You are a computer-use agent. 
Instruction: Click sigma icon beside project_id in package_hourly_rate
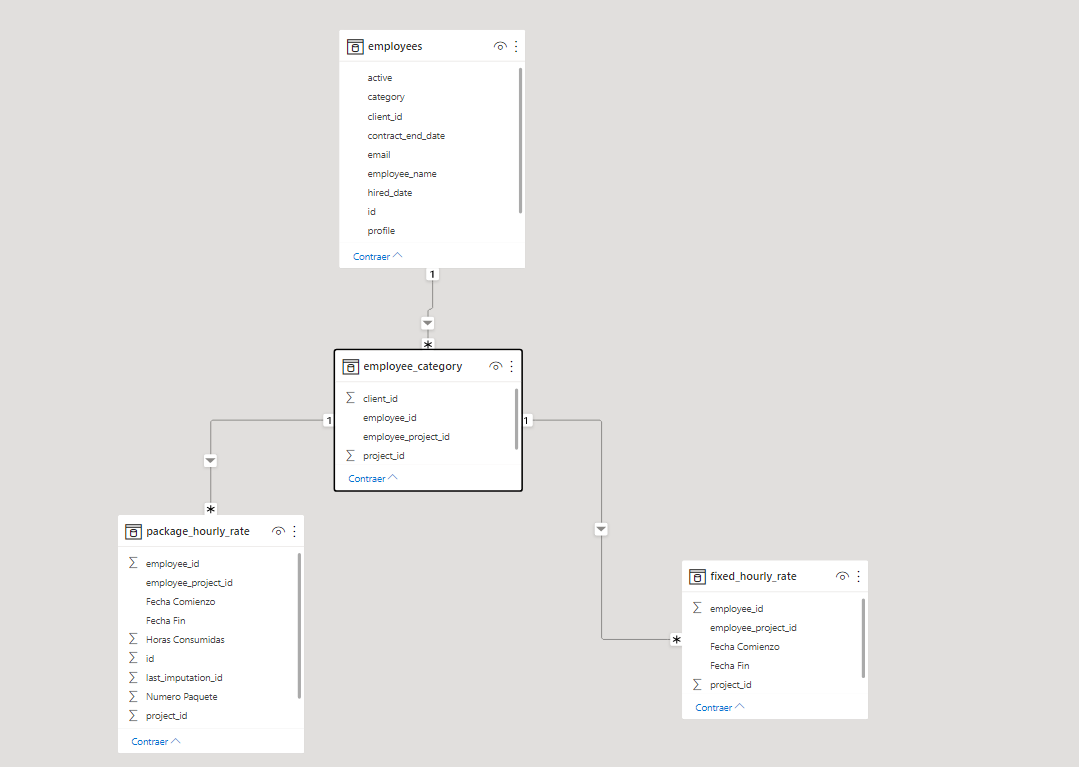tap(133, 715)
